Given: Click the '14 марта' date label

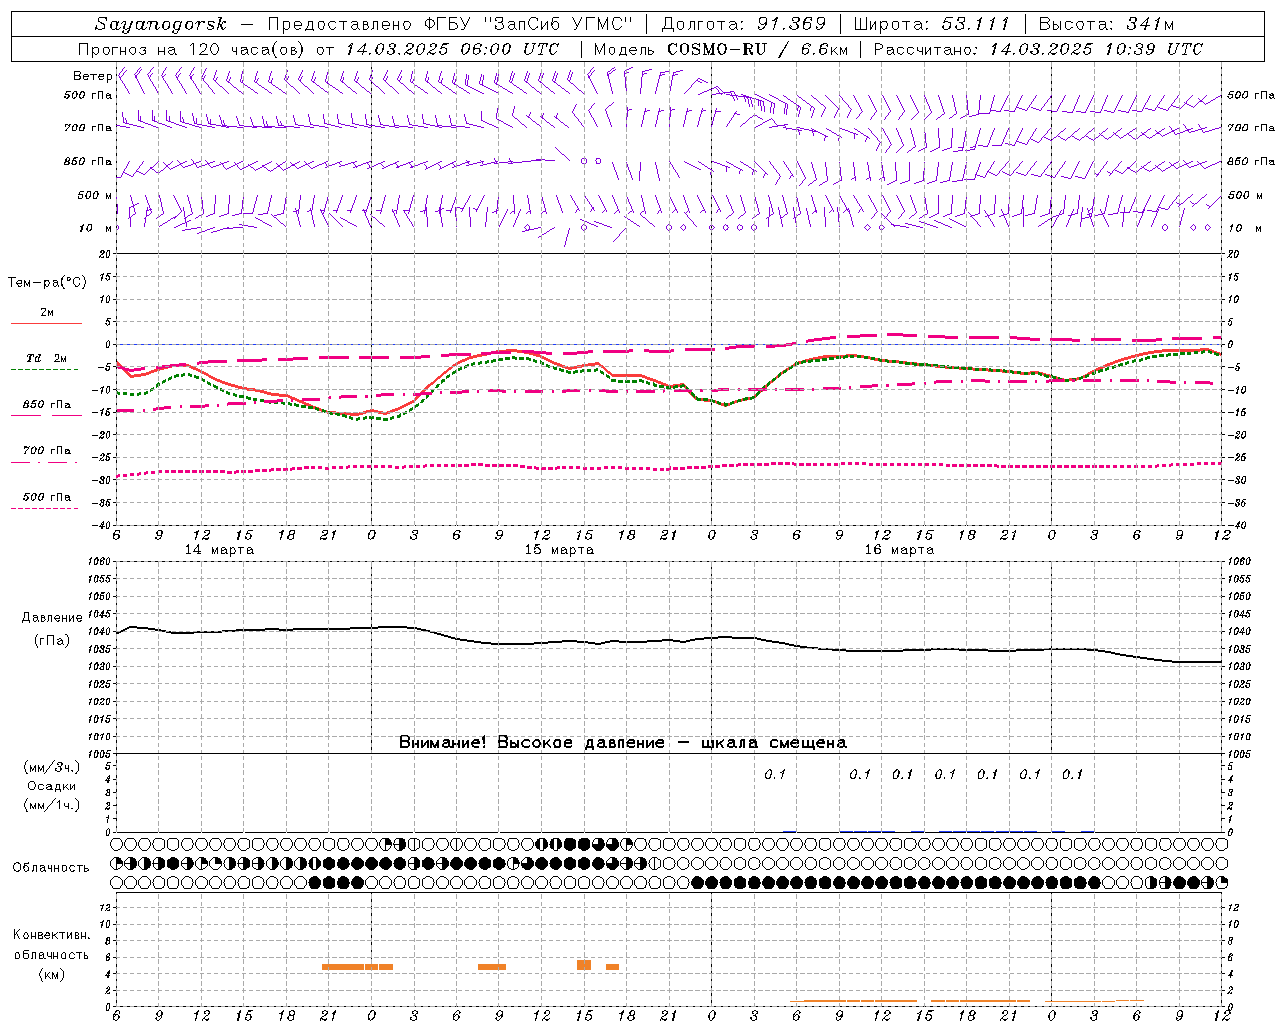Looking at the screenshot, I should pos(219,550).
